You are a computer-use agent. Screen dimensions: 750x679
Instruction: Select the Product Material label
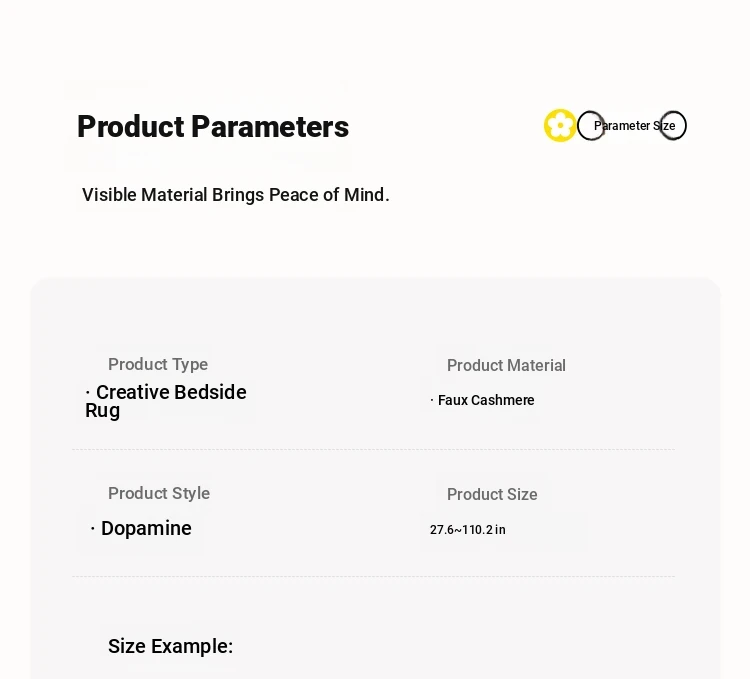pos(506,366)
